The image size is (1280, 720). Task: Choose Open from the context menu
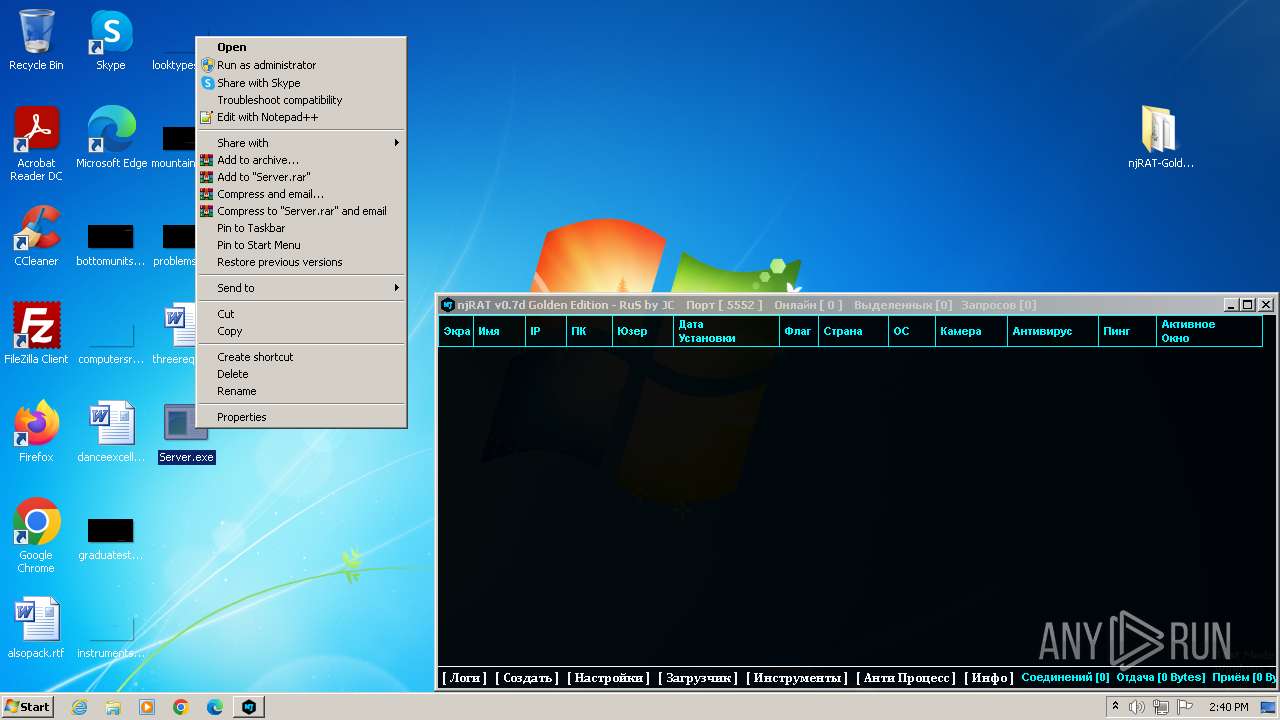[301, 47]
